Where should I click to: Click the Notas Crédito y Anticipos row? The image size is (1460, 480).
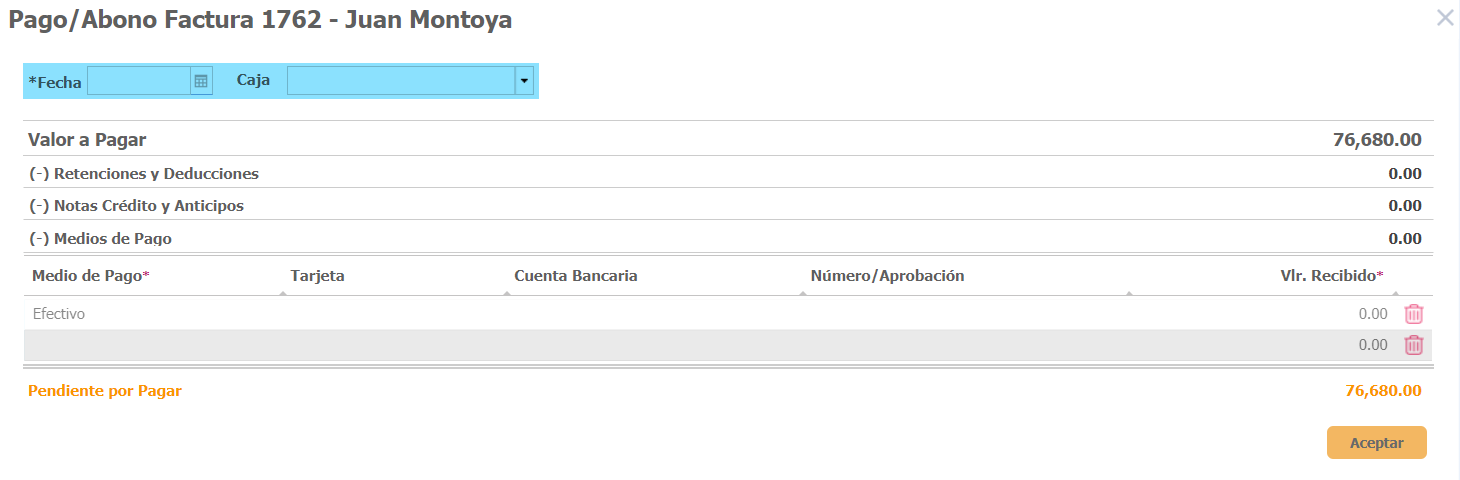tap(137, 206)
